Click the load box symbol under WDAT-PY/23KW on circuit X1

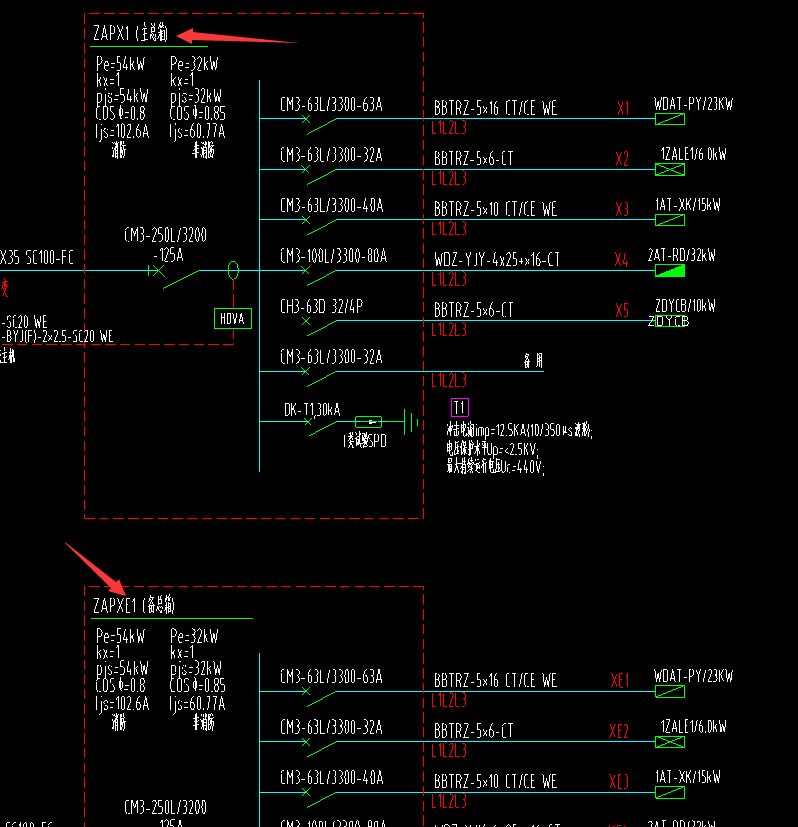coord(670,119)
